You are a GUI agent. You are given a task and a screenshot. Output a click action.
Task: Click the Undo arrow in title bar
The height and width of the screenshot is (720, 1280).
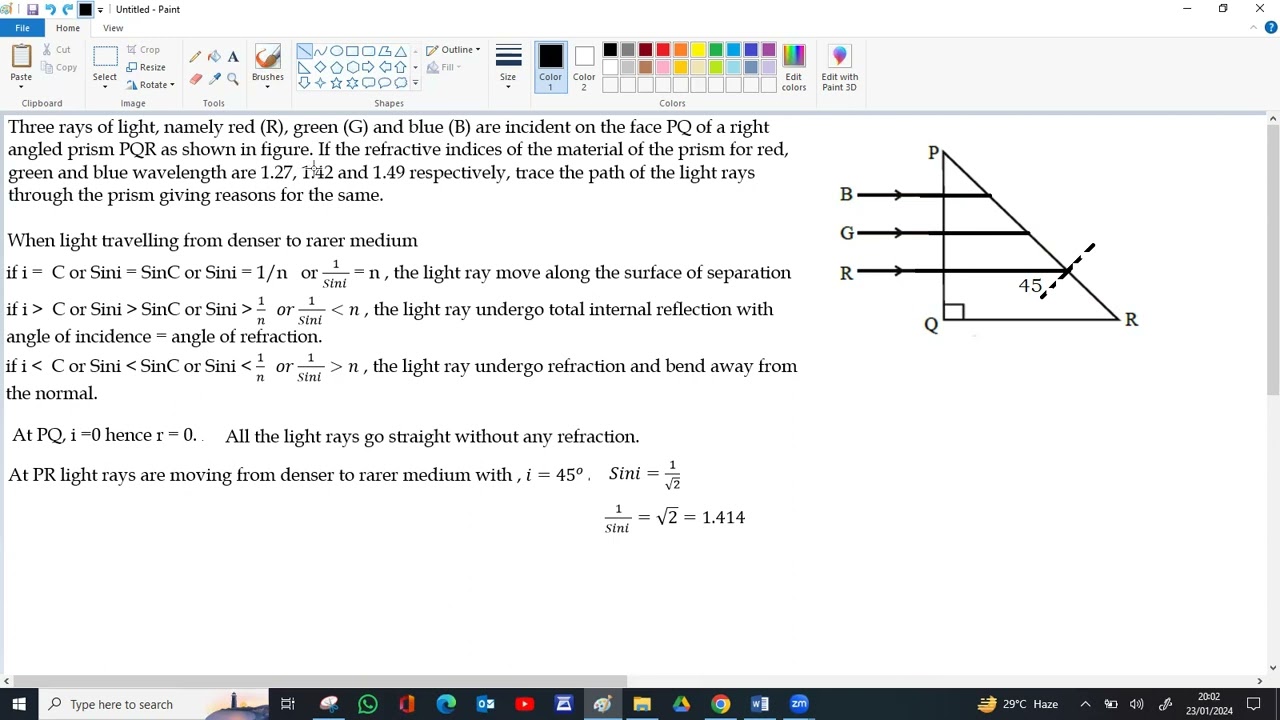tap(50, 9)
